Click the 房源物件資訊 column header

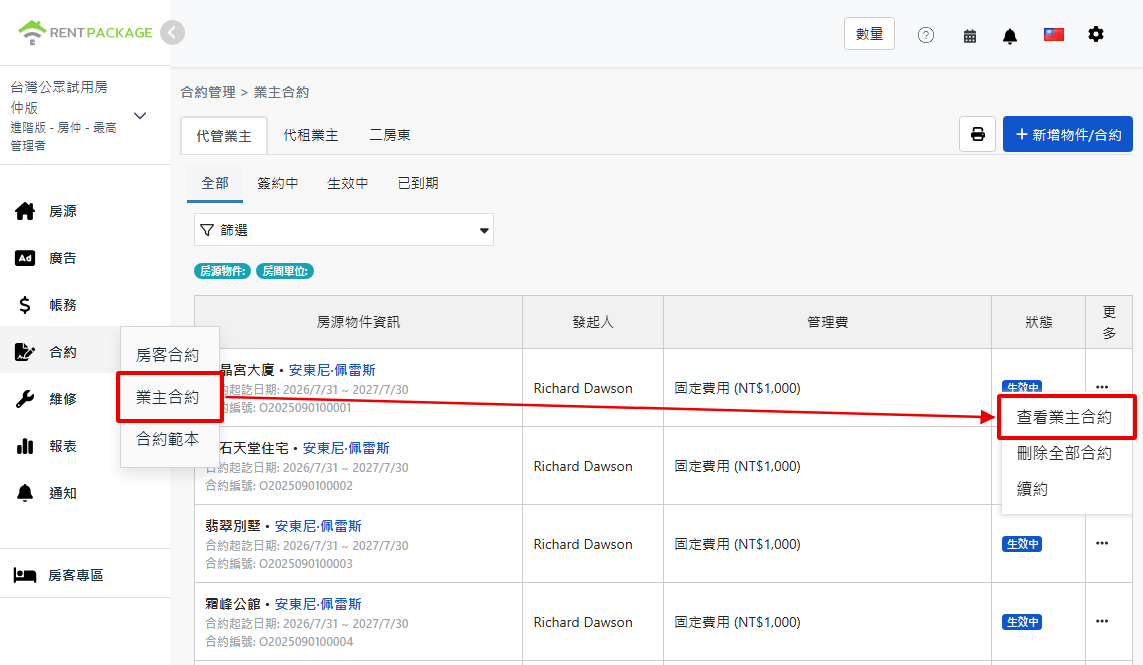[358, 322]
